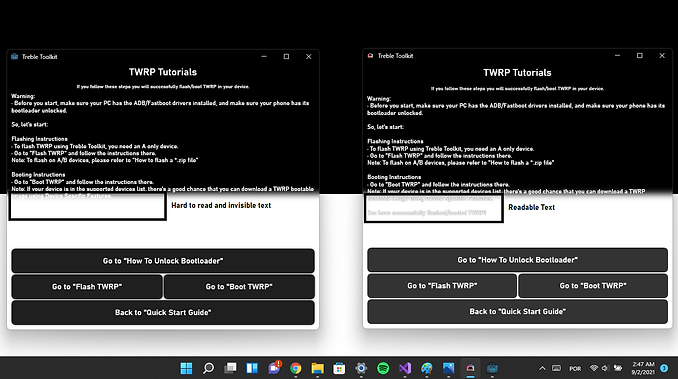Image resolution: width=678 pixels, height=379 pixels.
Task: Open touch keyboard from system tray
Action: (x=556, y=368)
